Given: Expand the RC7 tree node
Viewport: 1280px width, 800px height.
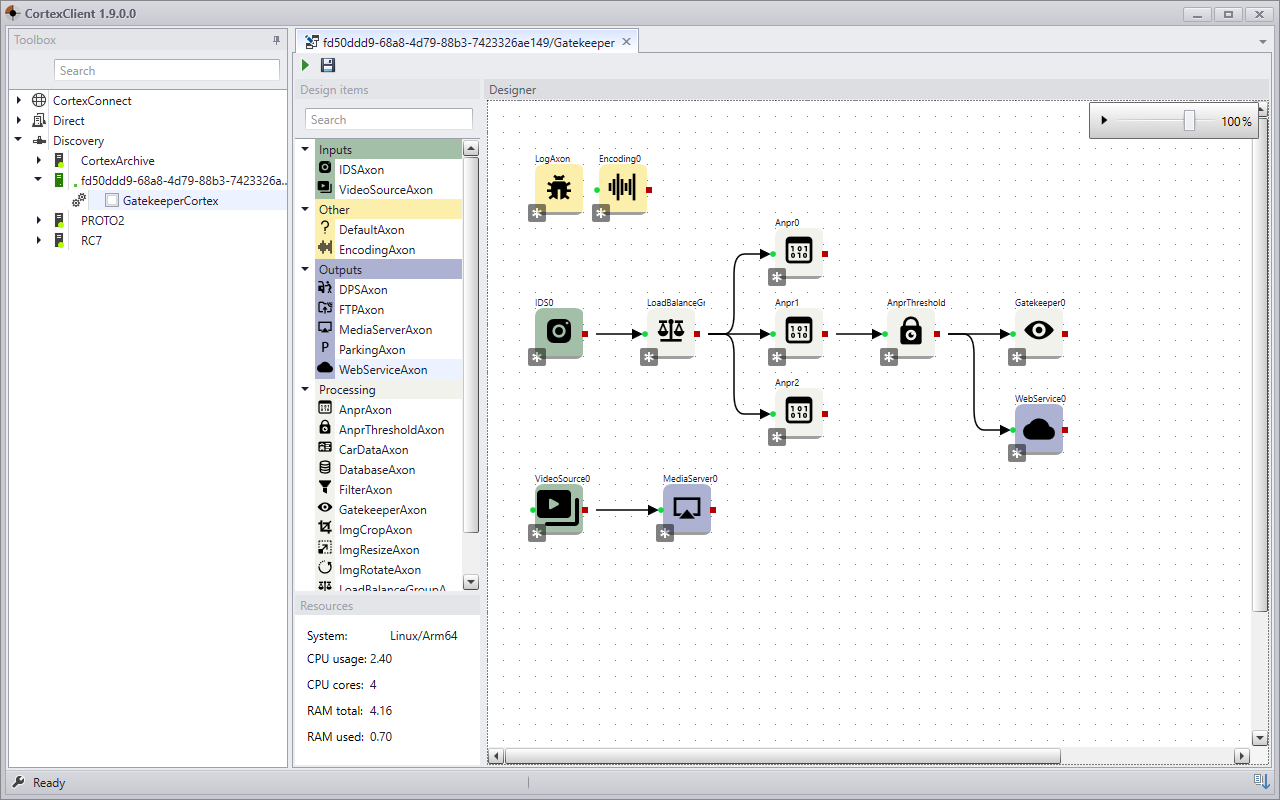Looking at the screenshot, I should [39, 241].
